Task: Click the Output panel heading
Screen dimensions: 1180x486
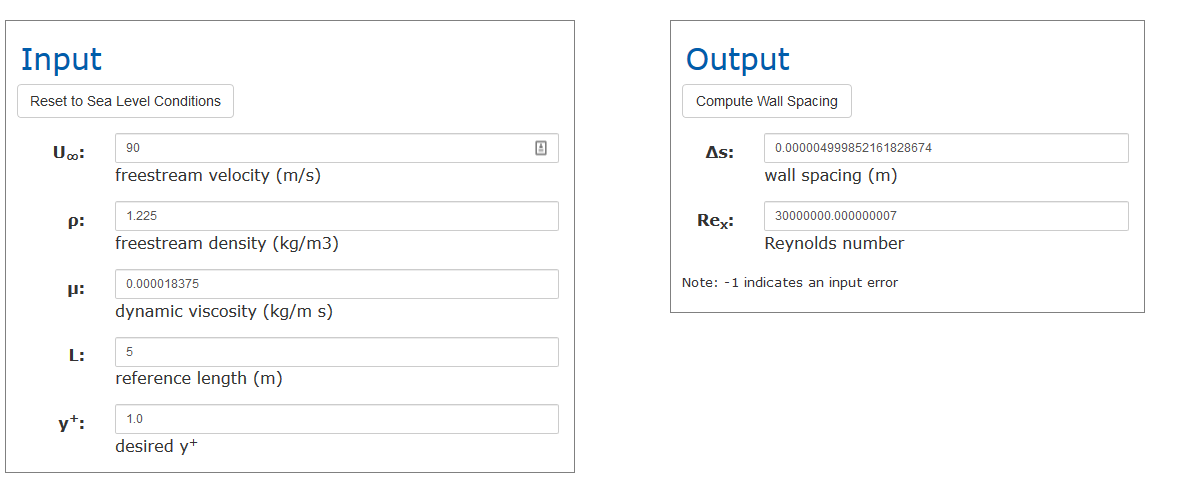Action: tap(737, 59)
